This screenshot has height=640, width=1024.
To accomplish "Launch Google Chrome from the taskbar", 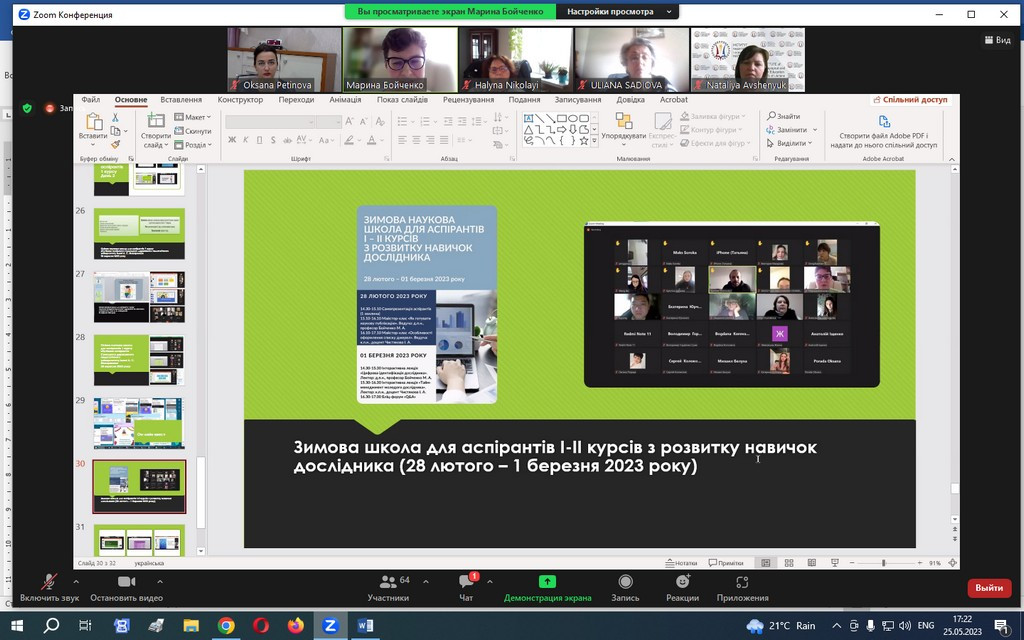I will (226, 626).
